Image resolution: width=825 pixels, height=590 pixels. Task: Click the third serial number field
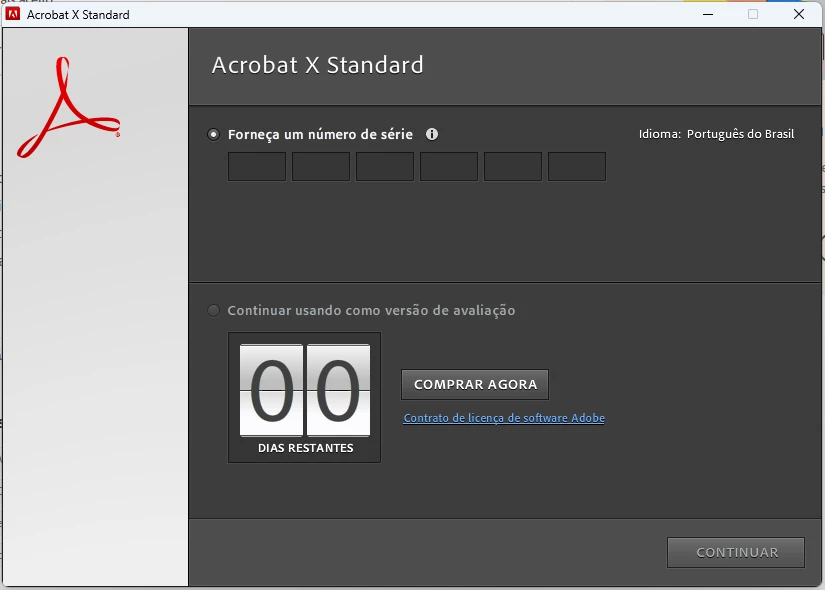click(x=385, y=166)
